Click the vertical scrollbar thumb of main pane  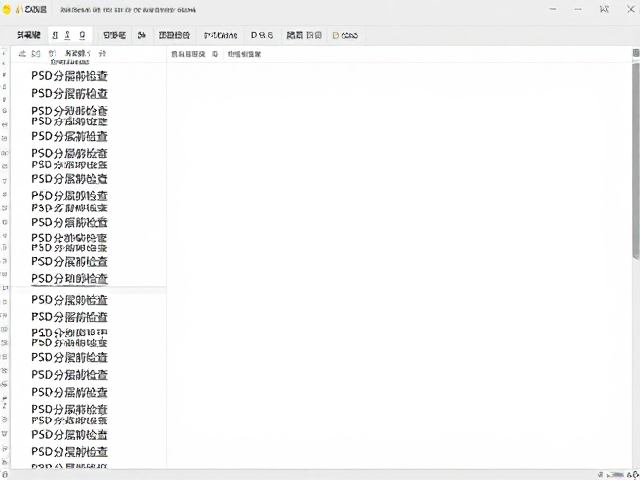[x=636, y=160]
